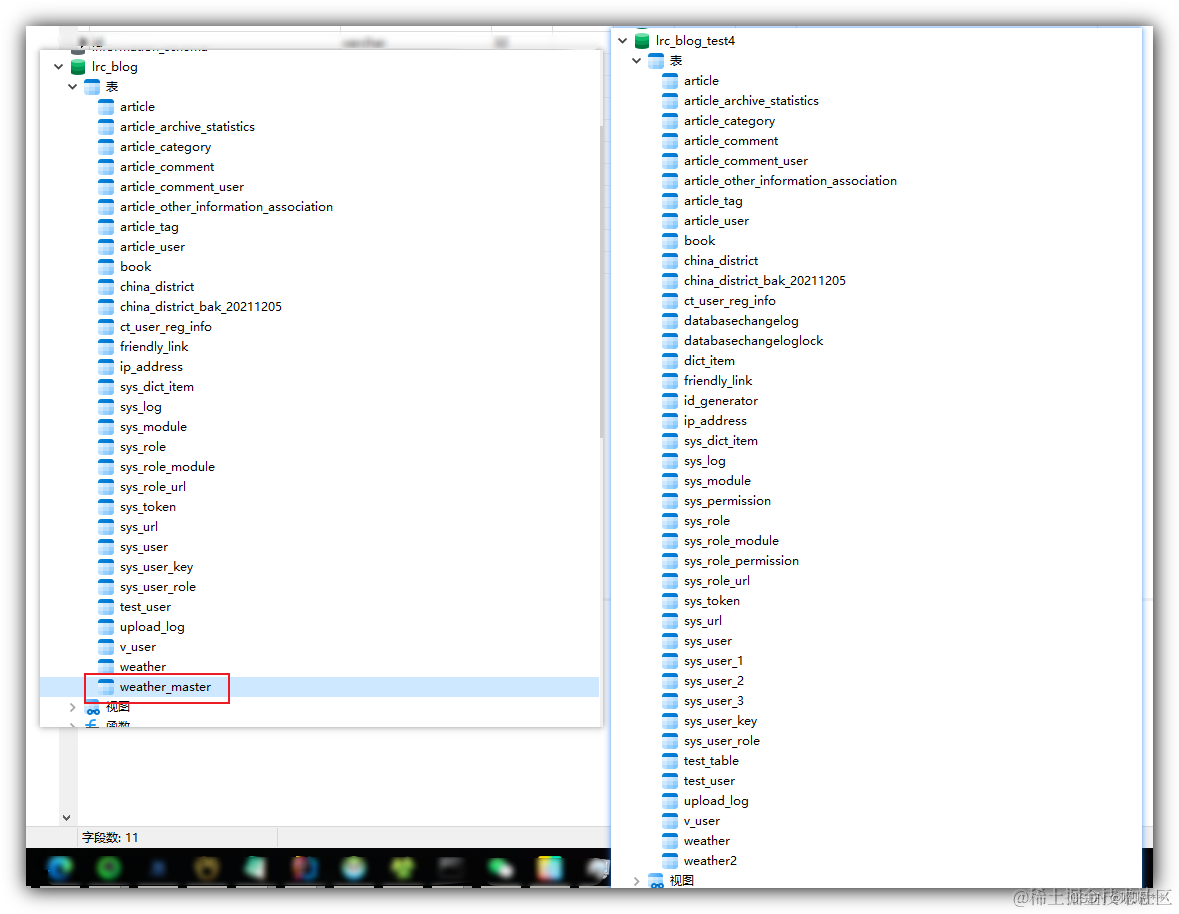The height and width of the screenshot is (914, 1179).
Task: Click the 字段数: 11 status bar text
Action: (110, 837)
